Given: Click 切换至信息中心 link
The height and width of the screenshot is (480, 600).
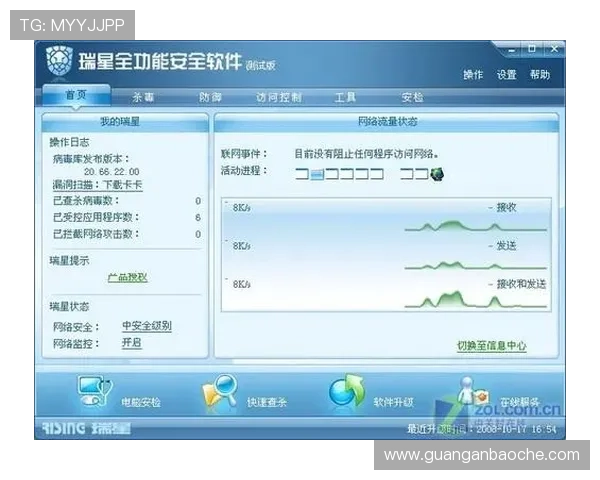Looking at the screenshot, I should [x=492, y=346].
